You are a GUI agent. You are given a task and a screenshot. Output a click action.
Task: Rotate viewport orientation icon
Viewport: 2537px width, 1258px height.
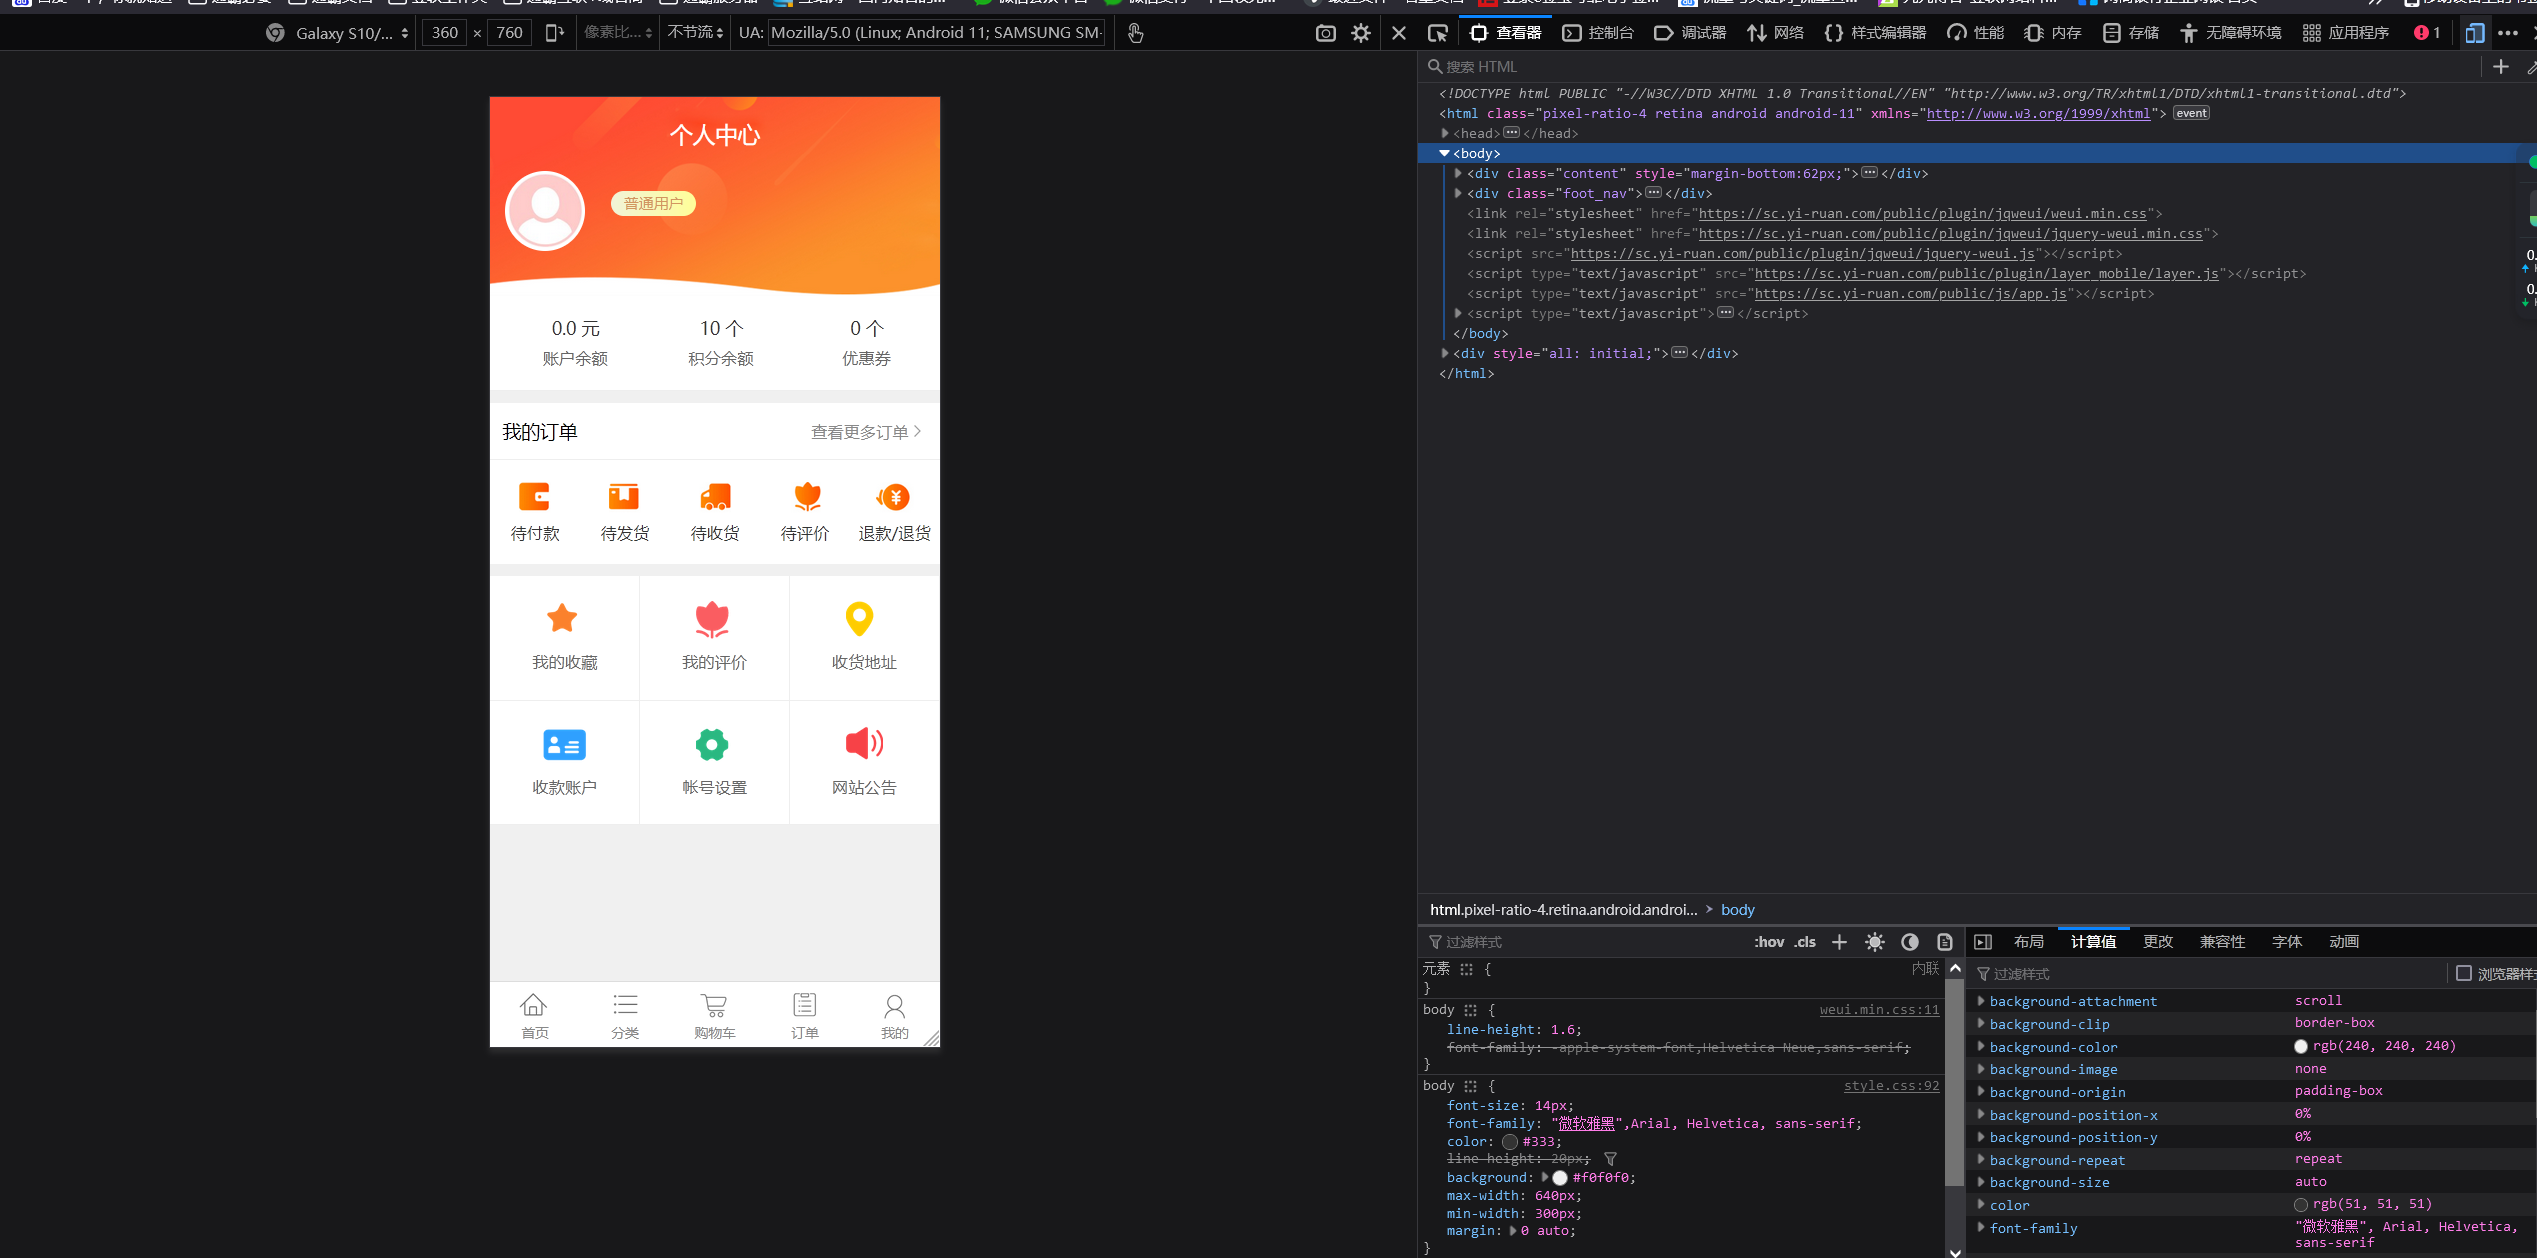554,33
